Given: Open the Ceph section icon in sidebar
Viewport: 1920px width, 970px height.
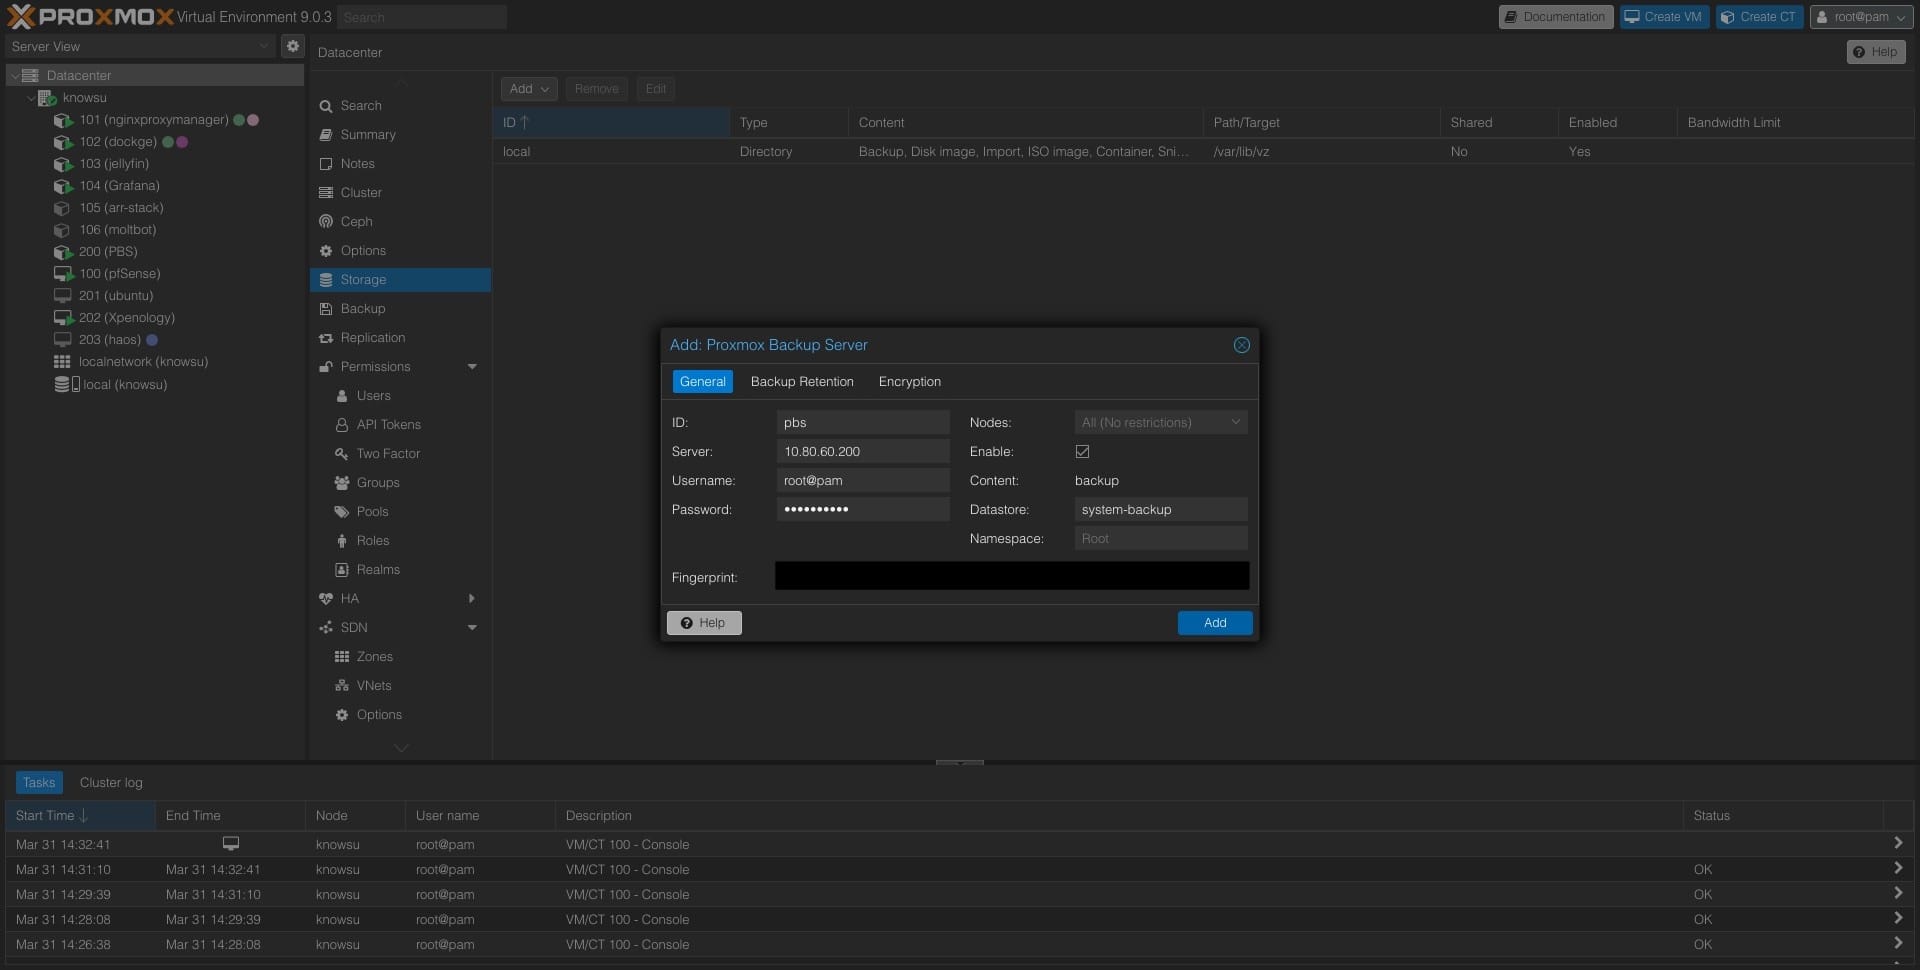Looking at the screenshot, I should pos(326,222).
